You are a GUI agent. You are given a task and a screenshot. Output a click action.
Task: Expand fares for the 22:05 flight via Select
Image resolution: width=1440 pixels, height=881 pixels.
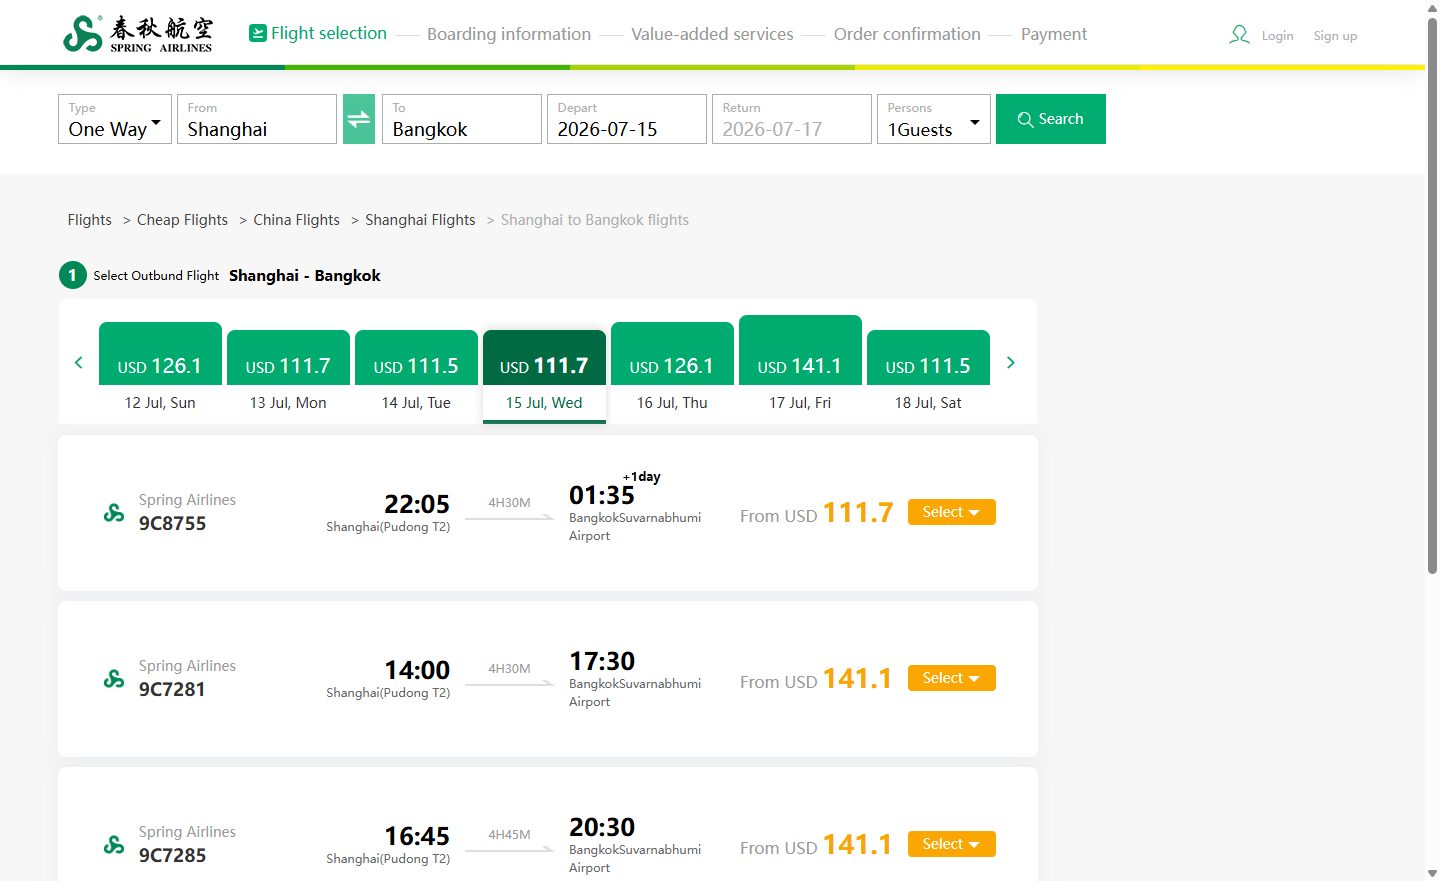pyautogui.click(x=951, y=512)
